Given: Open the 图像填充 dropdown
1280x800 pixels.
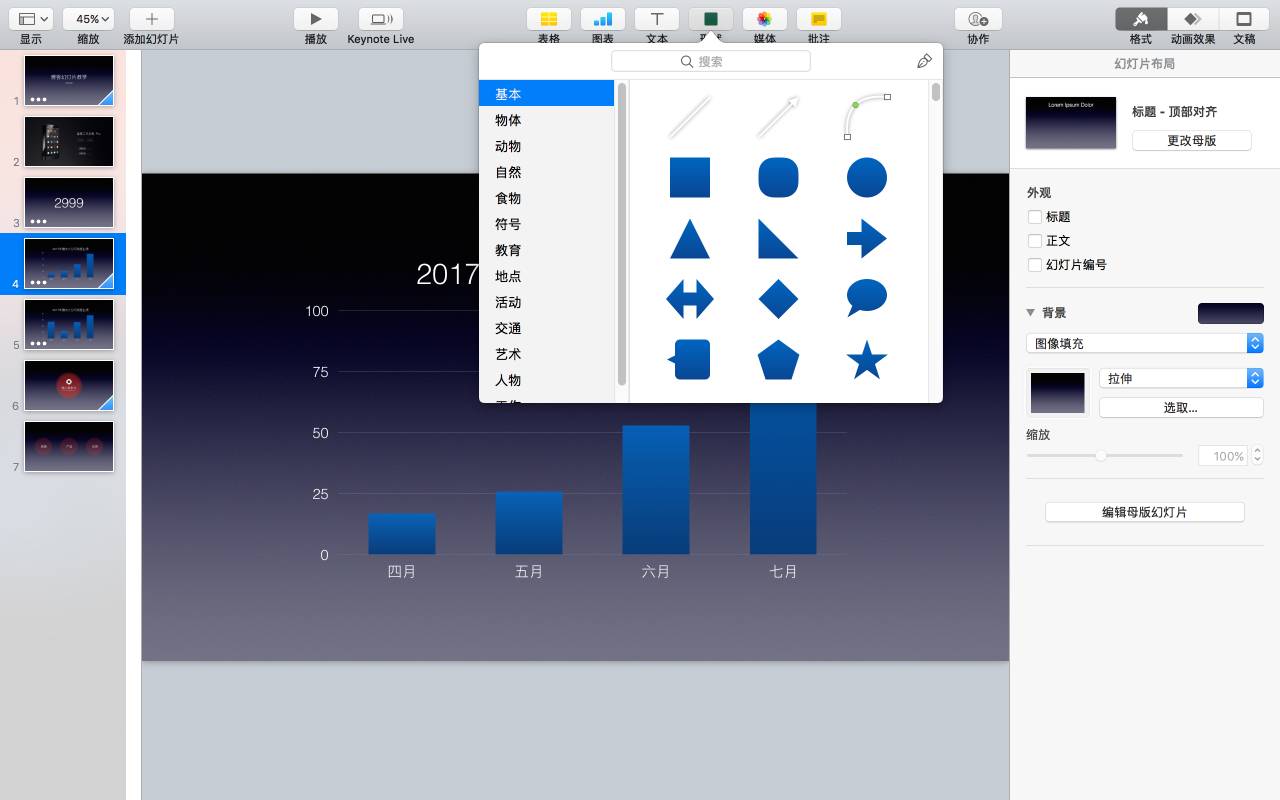Looking at the screenshot, I should [1144, 343].
